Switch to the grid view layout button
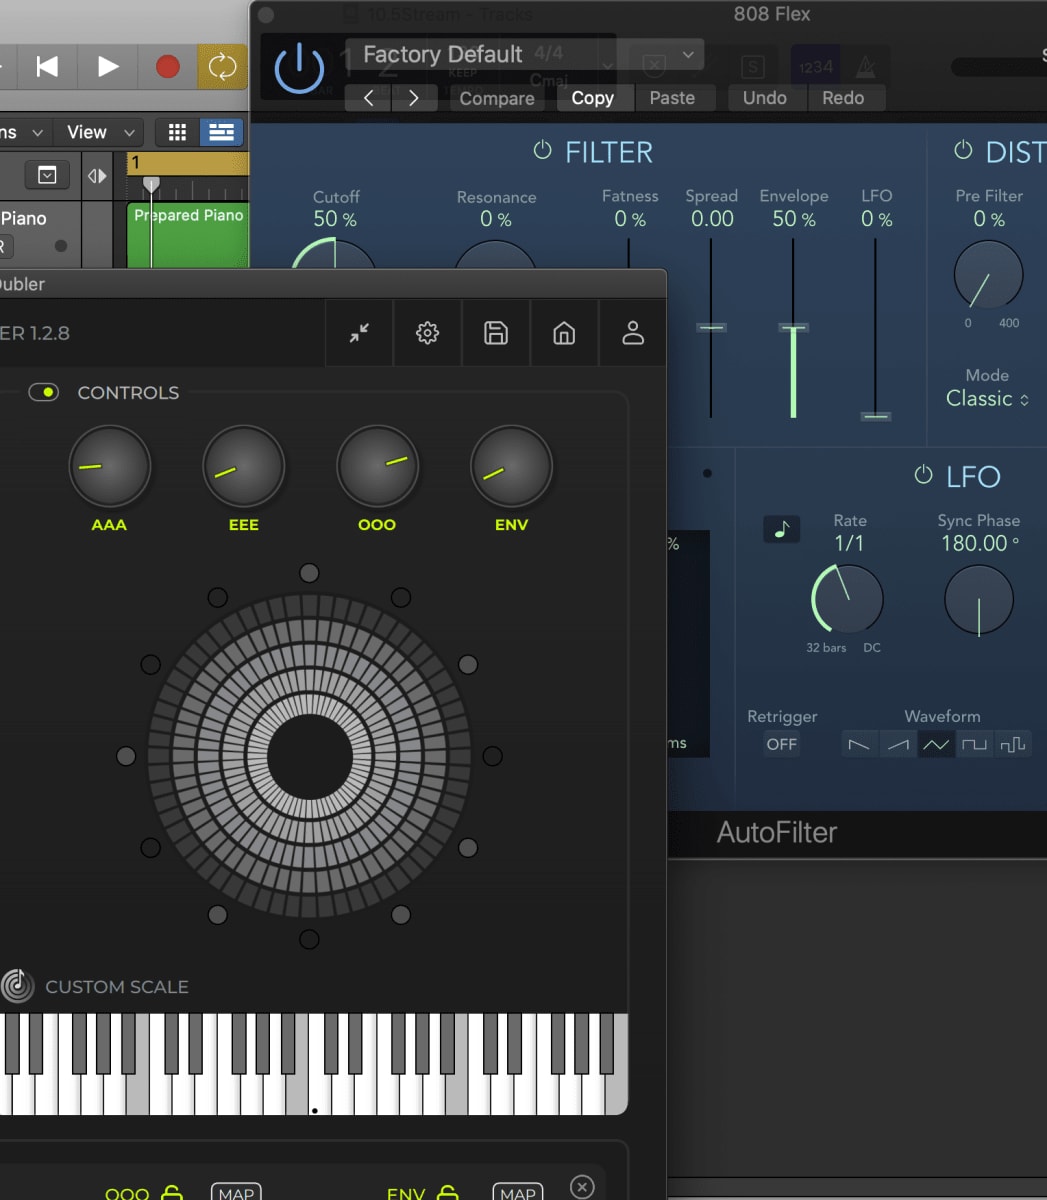The image size is (1047, 1200). [x=176, y=132]
